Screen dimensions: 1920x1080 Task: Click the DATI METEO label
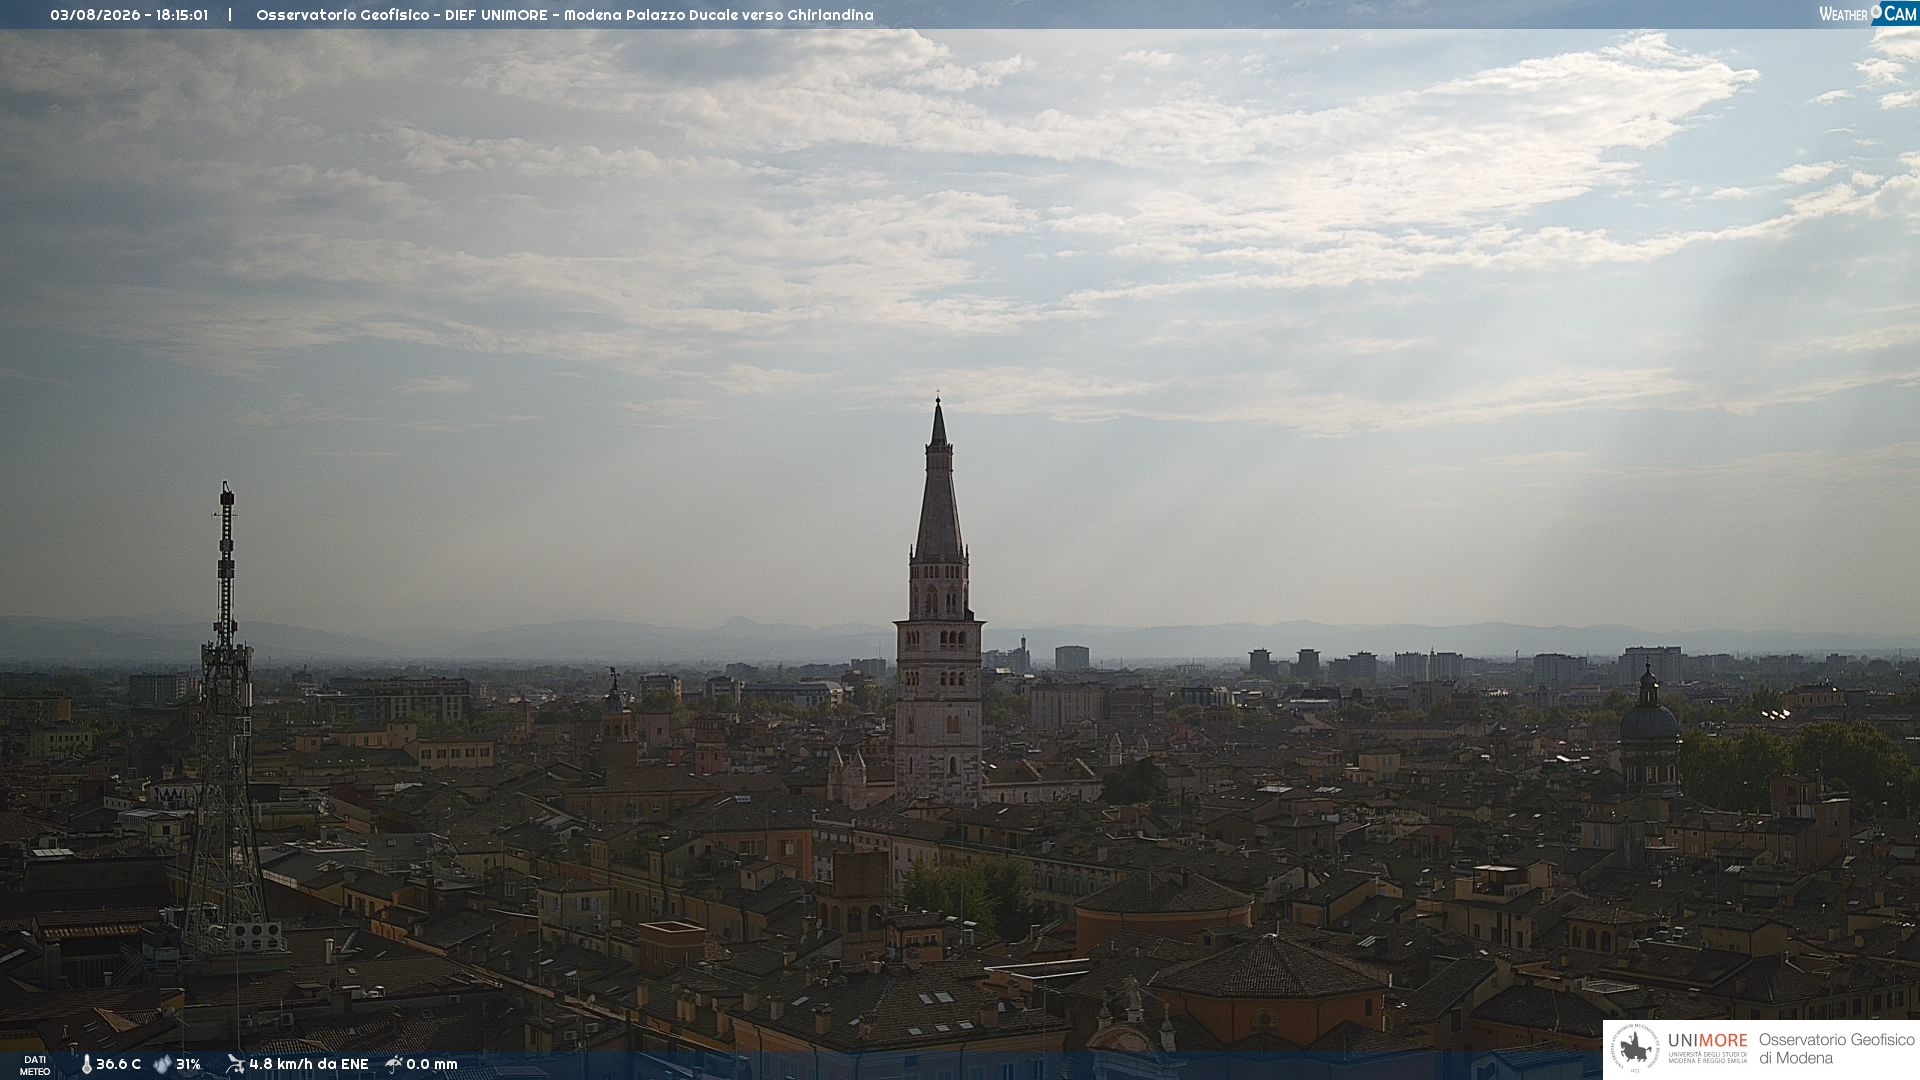point(35,1066)
